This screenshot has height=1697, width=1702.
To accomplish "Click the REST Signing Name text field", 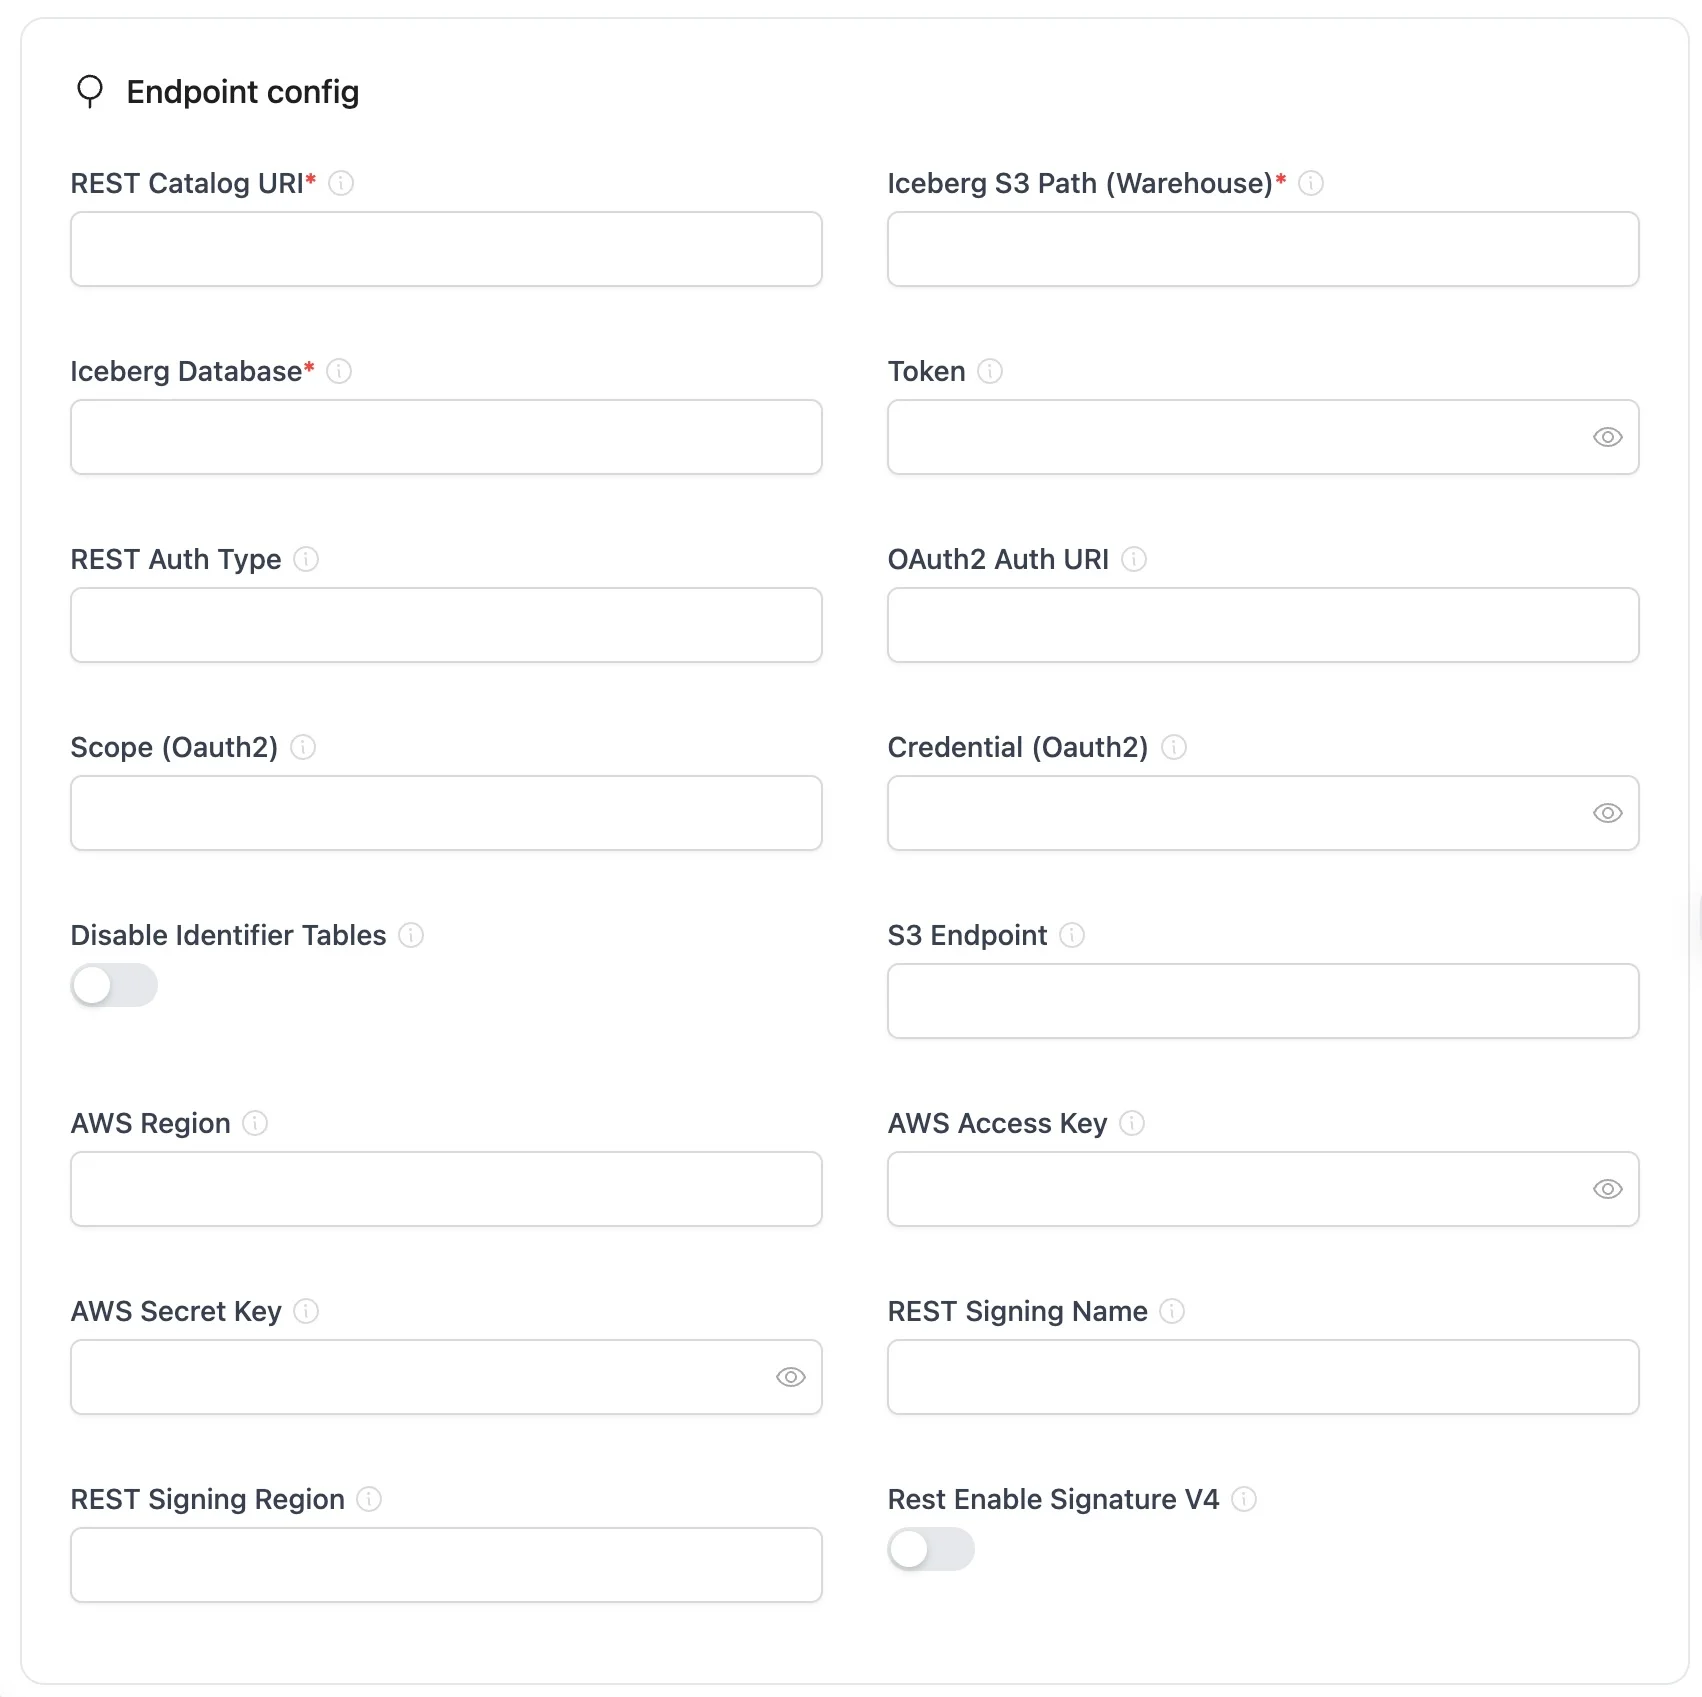I will click(1263, 1377).
